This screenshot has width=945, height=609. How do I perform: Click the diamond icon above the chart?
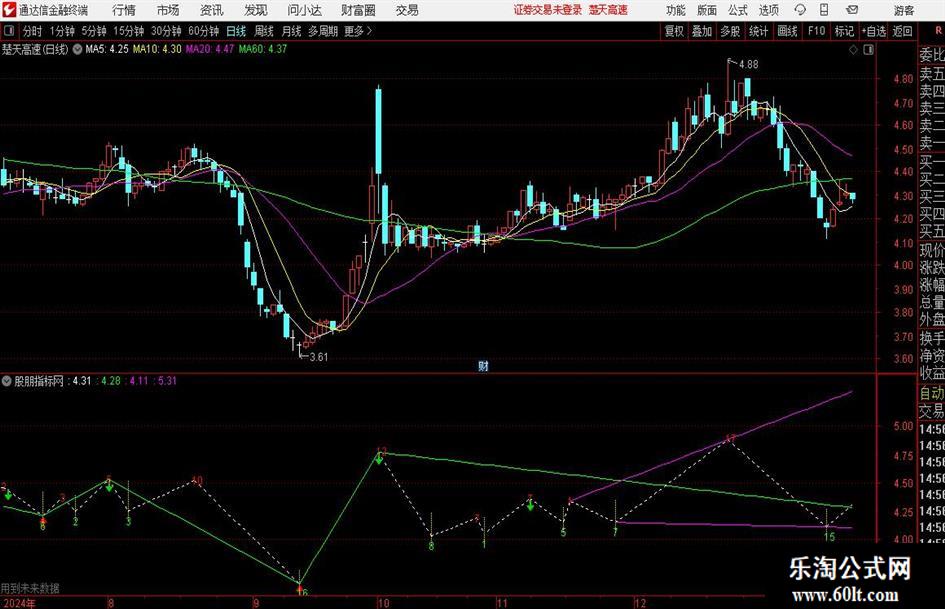pos(853,50)
